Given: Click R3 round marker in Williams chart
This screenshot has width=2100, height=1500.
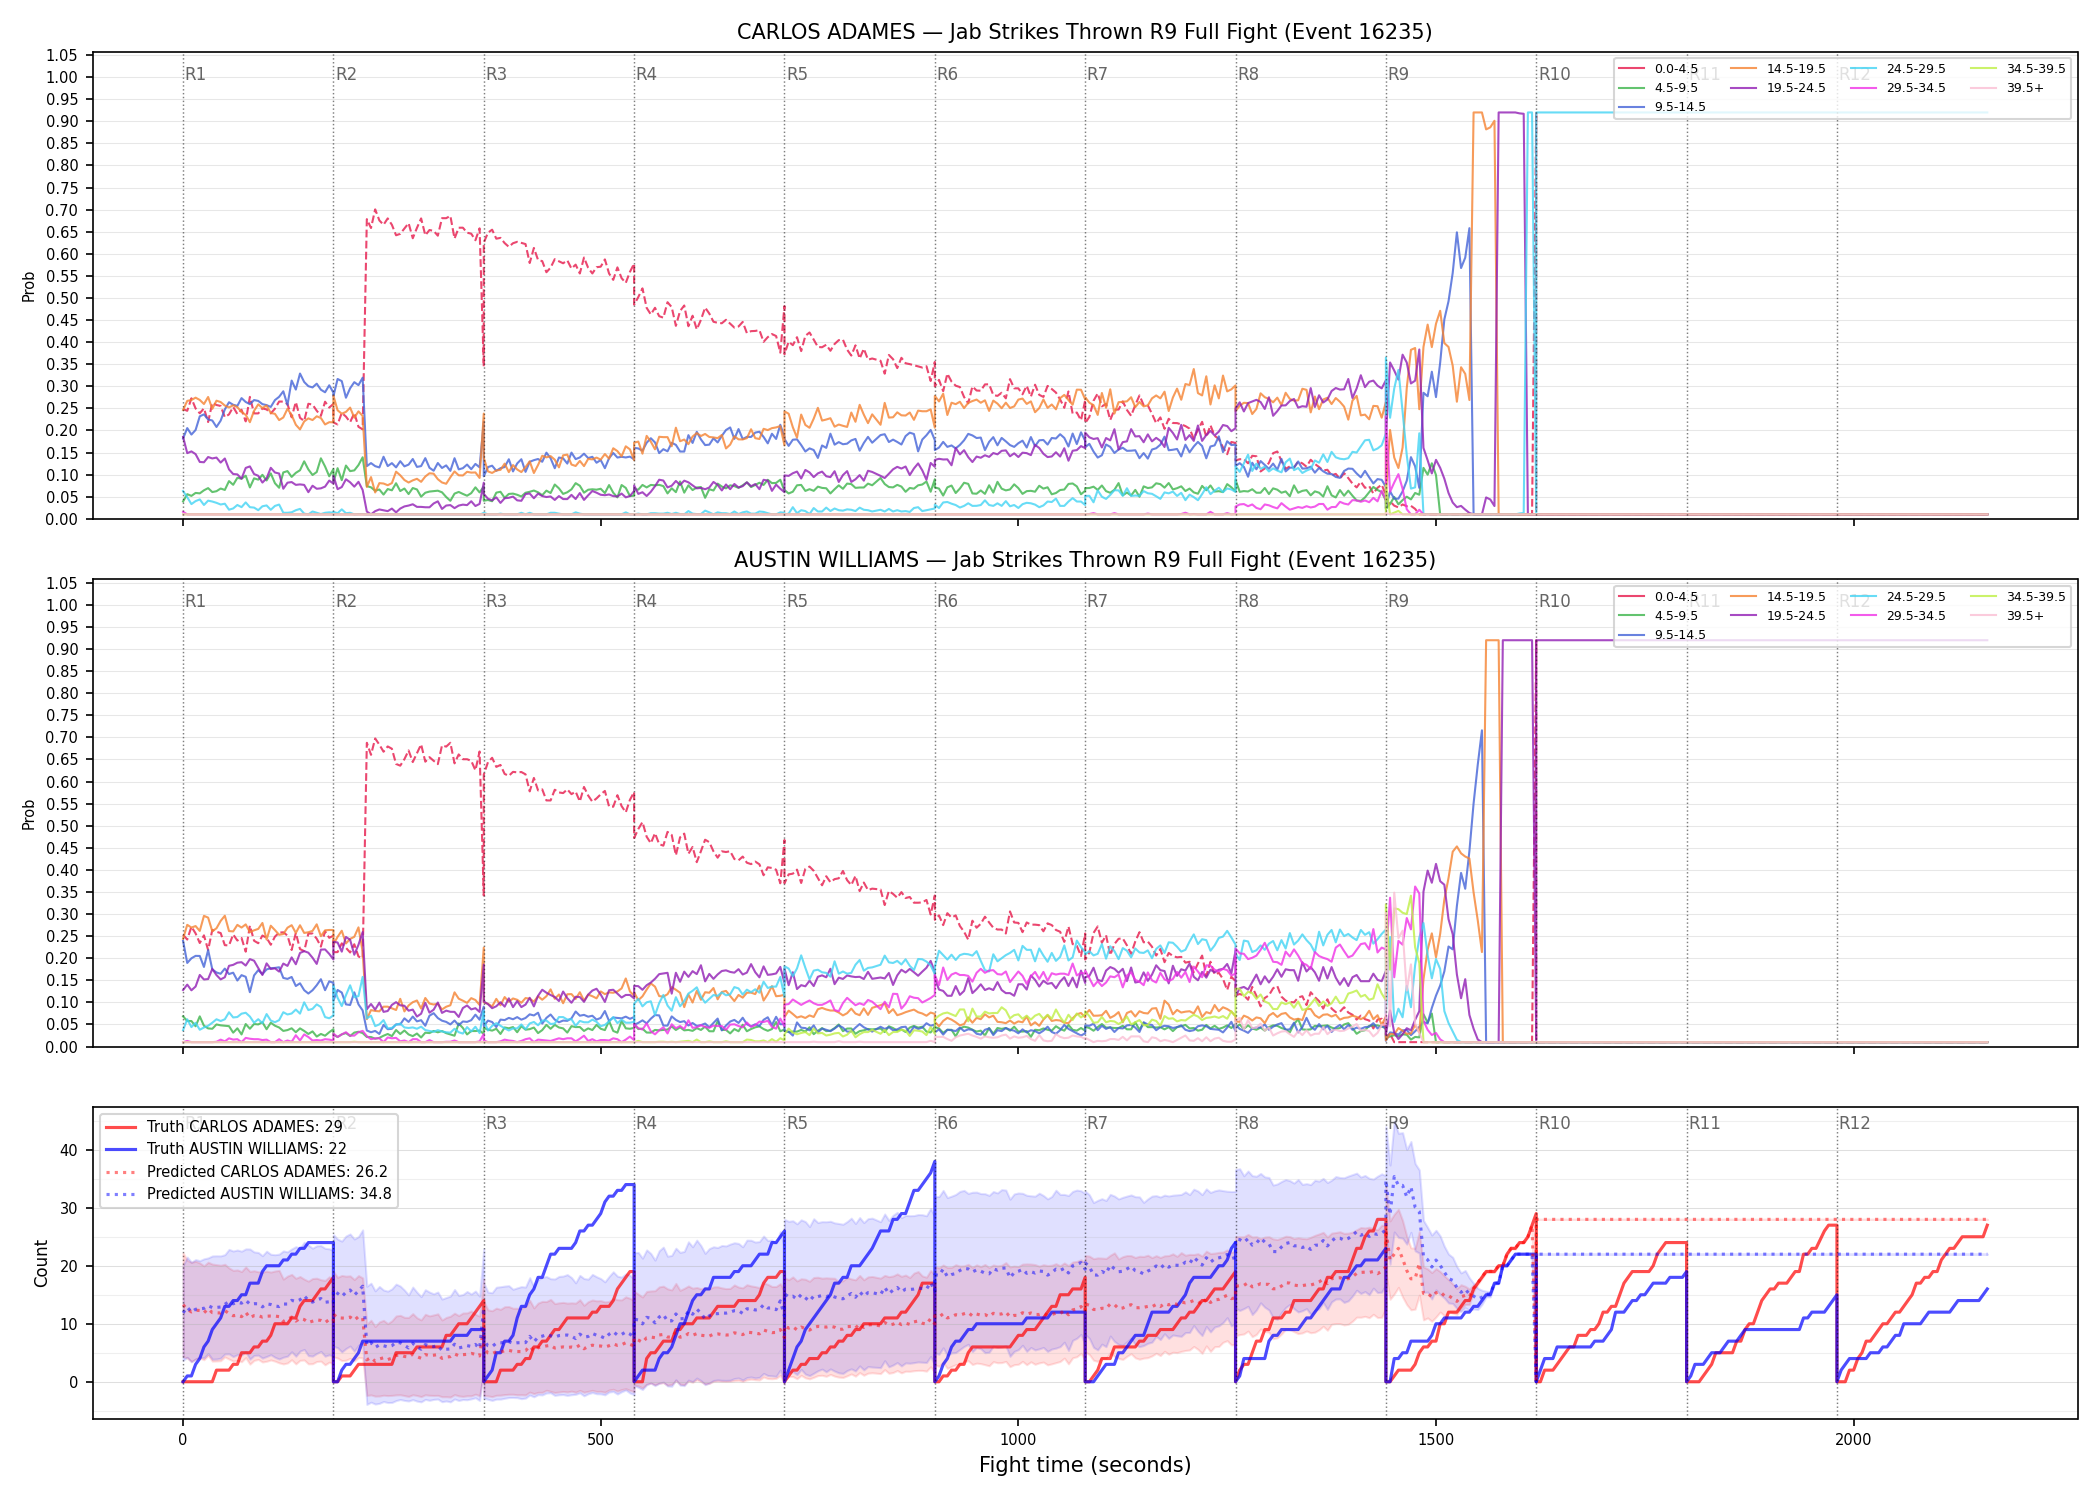Looking at the screenshot, I should (496, 601).
